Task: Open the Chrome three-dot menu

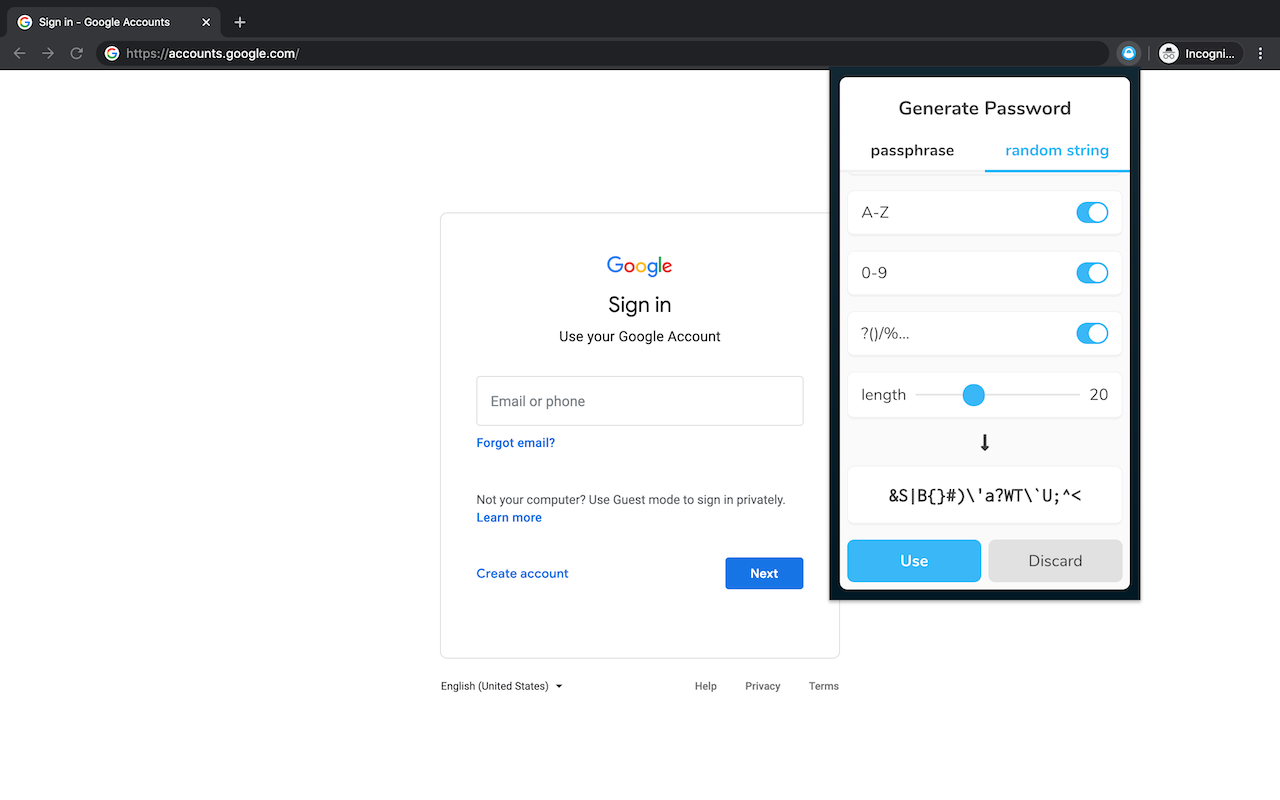Action: [x=1260, y=53]
